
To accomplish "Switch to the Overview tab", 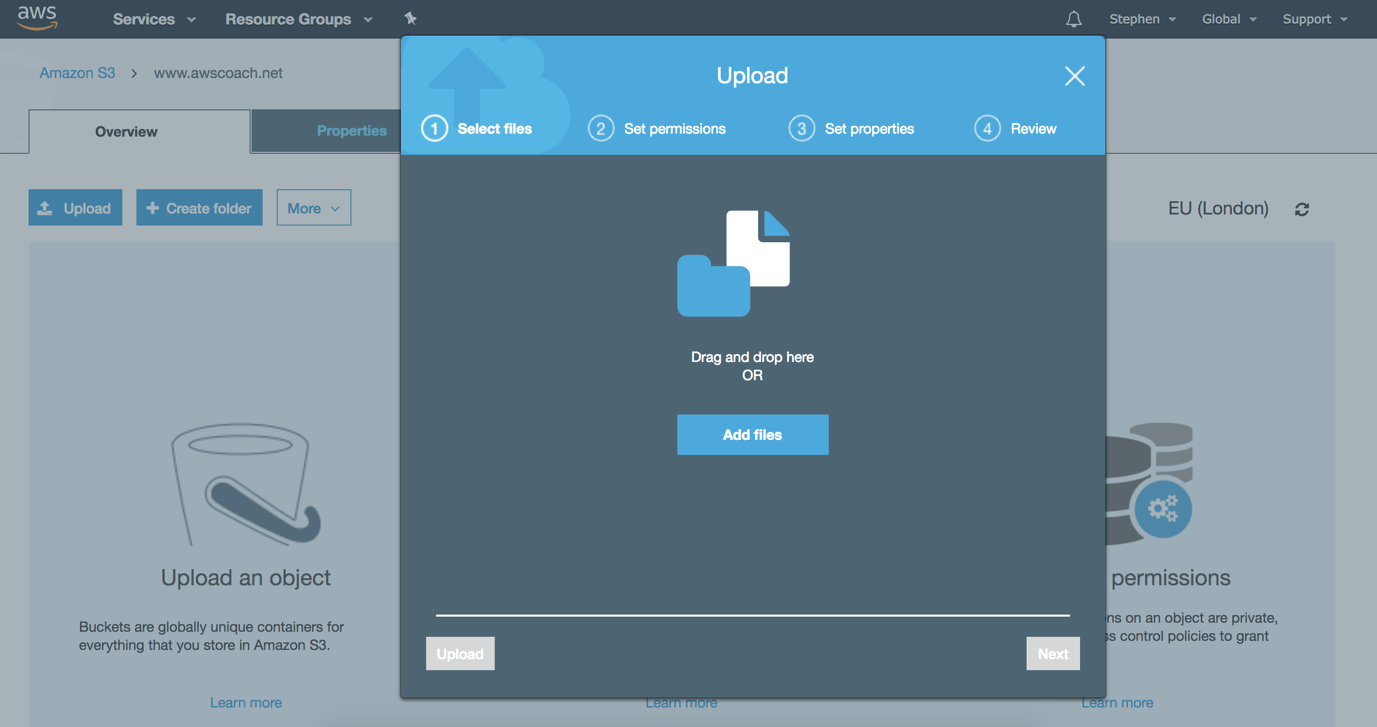I will [x=139, y=132].
